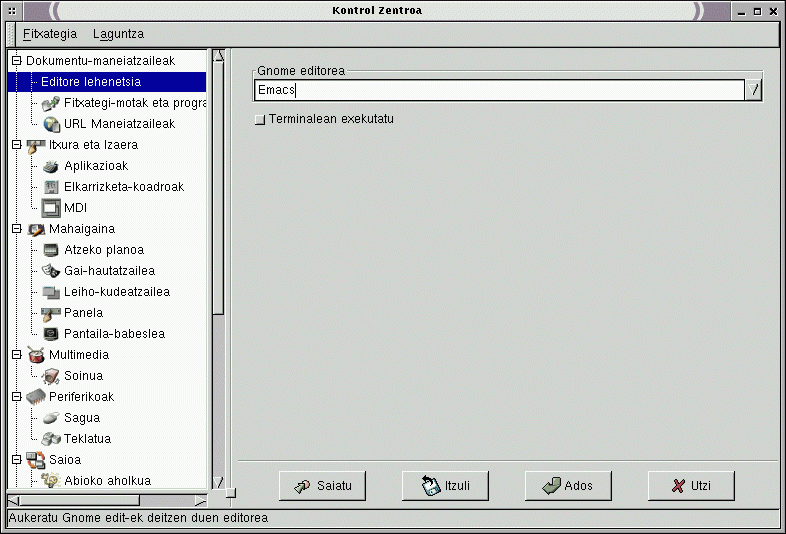
Task: Click the Abioko aholkua icon
Action: [x=51, y=480]
